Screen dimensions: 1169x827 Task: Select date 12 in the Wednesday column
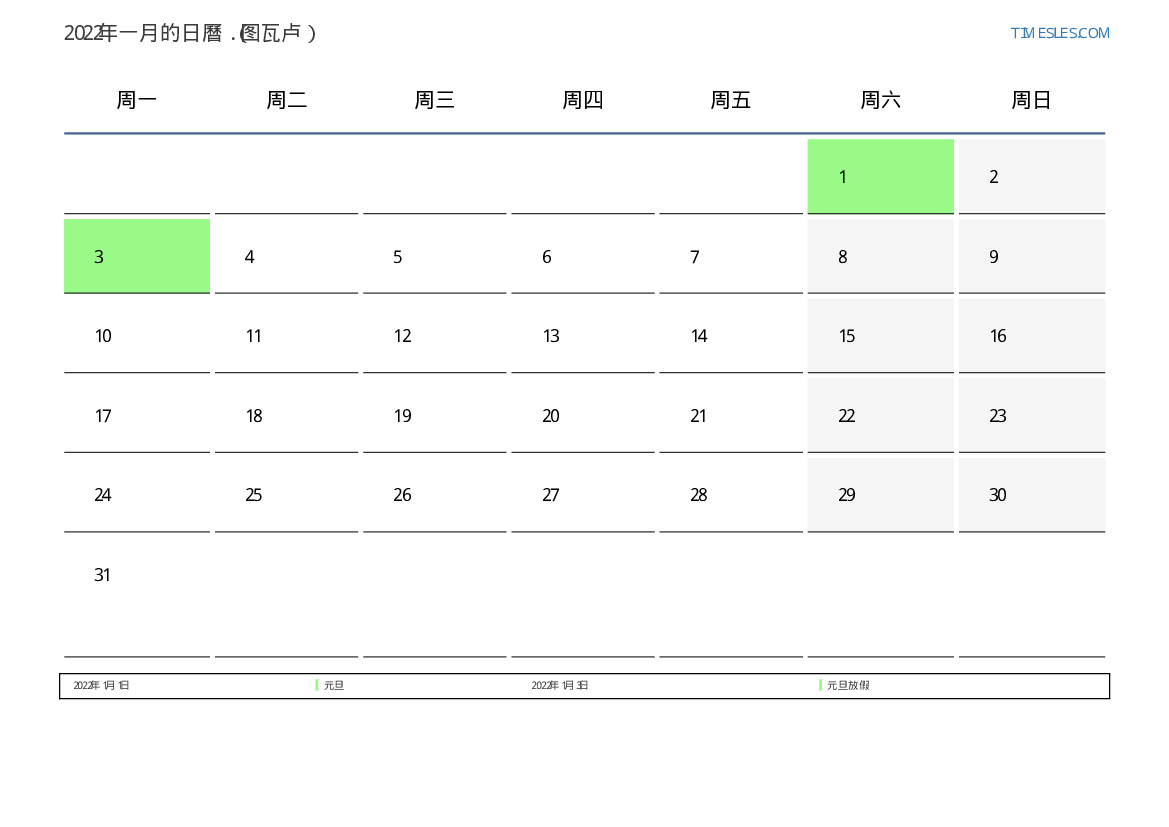434,336
